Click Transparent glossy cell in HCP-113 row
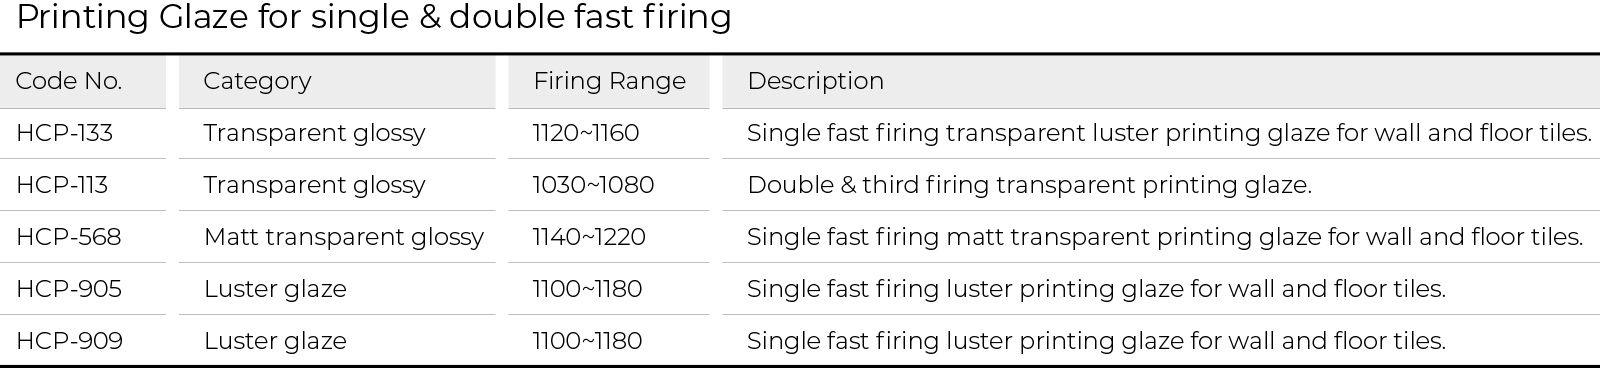 pyautogui.click(x=314, y=185)
